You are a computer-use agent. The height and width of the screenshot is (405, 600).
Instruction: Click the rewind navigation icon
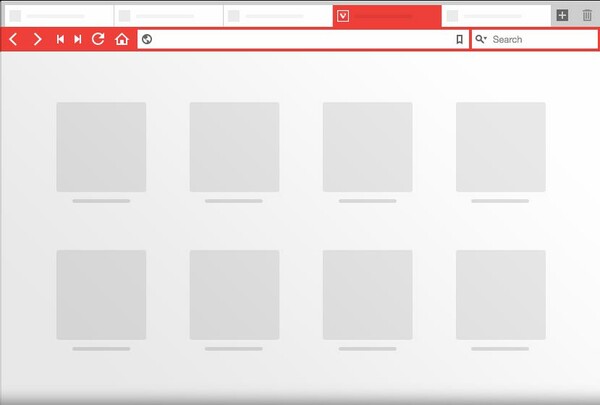click(x=60, y=39)
